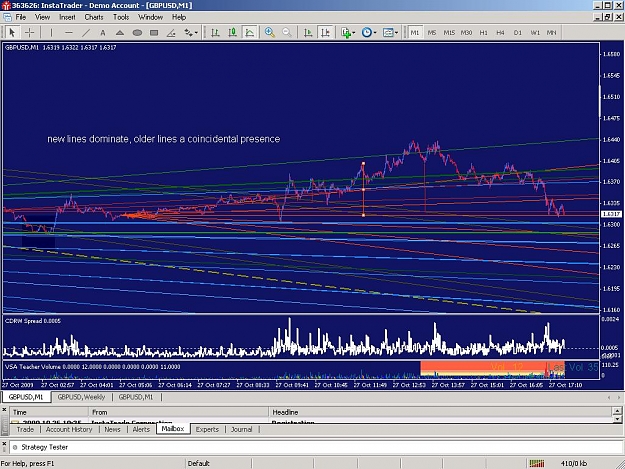Select the trendline drawing tool
The height and width of the screenshot is (469, 625).
click(86, 33)
